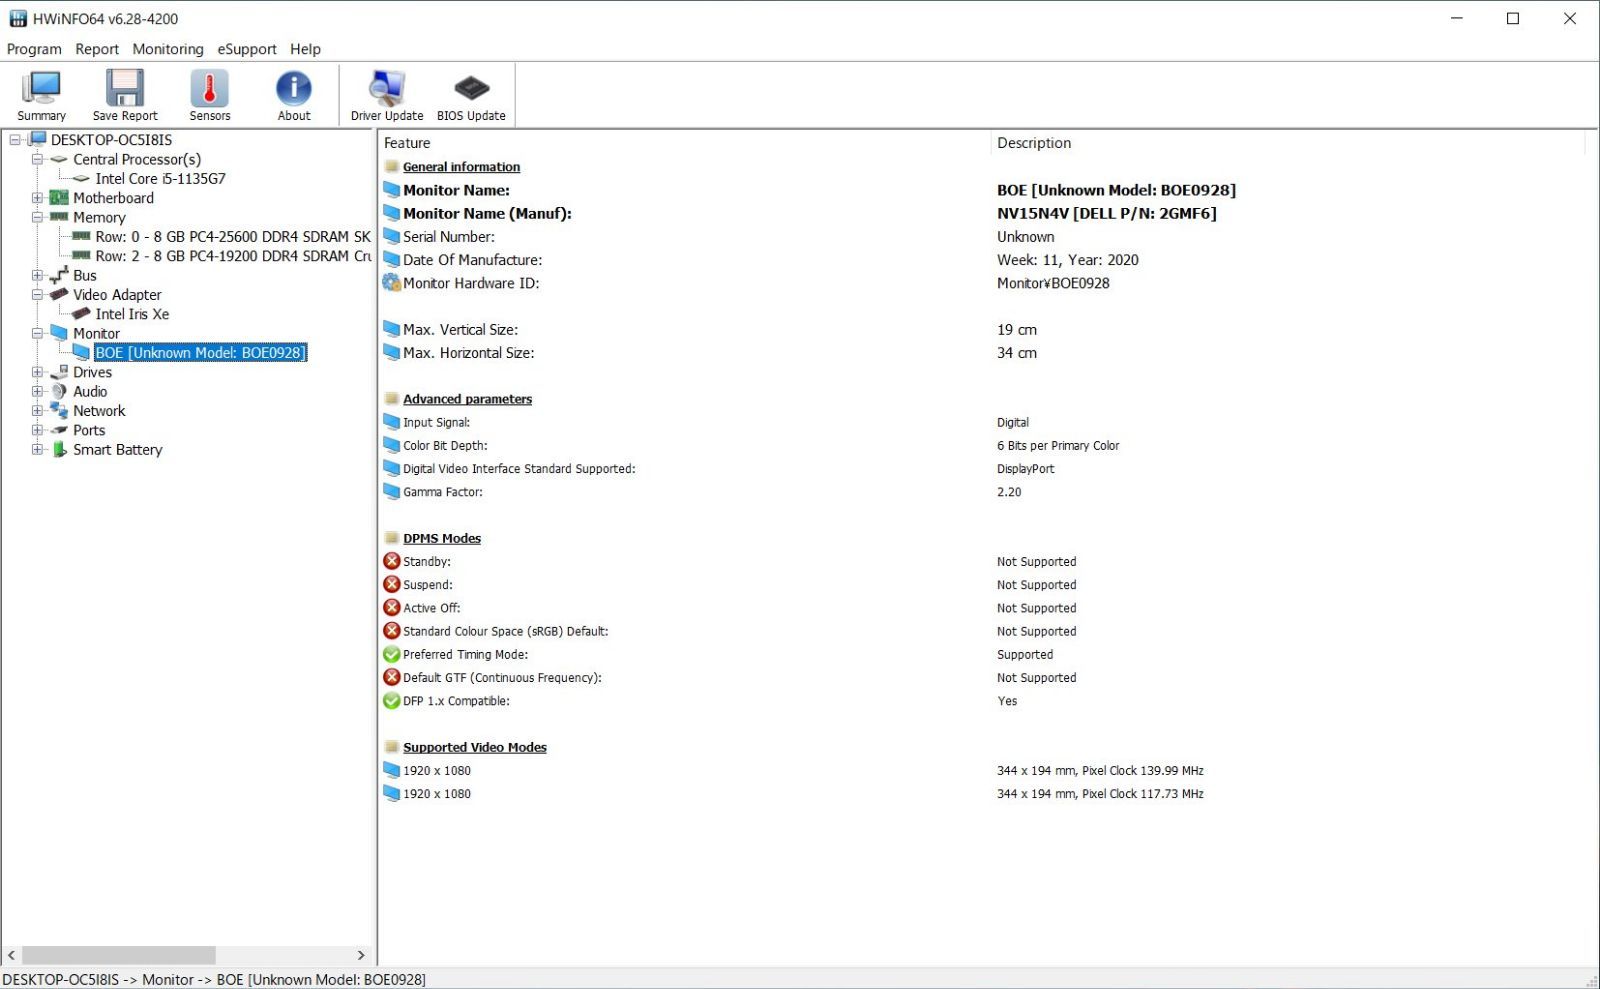1600x989 pixels.
Task: Click the Audio speaker icon in tree
Action: click(59, 392)
